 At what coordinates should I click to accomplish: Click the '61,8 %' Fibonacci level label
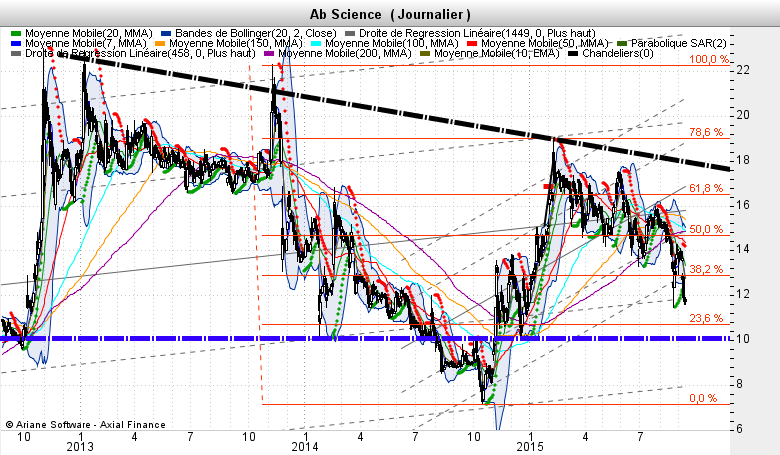coord(706,188)
